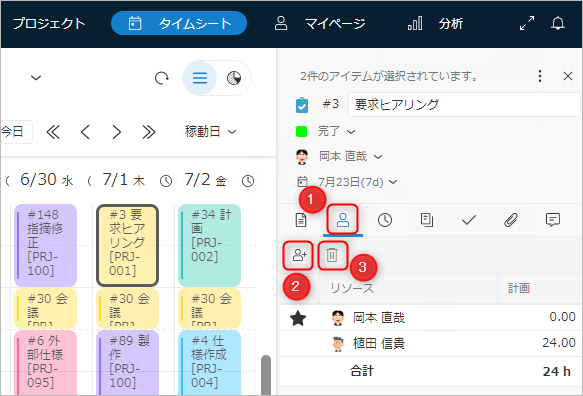583x396 pixels.
Task: Open the three-dot more options menu
Action: point(540,76)
